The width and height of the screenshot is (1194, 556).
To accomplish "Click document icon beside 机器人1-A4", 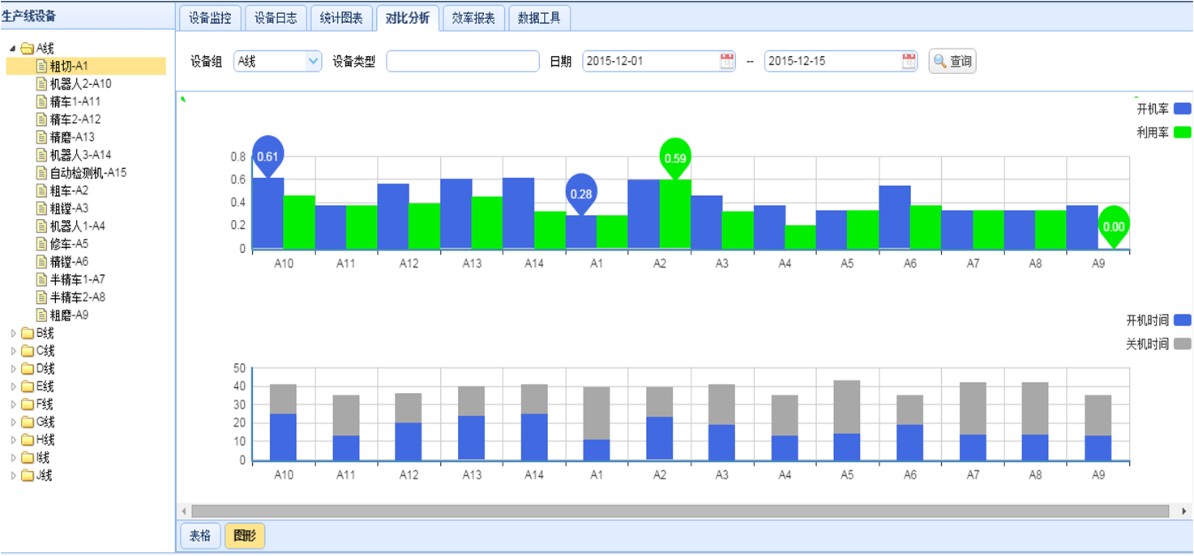I will 41,226.
